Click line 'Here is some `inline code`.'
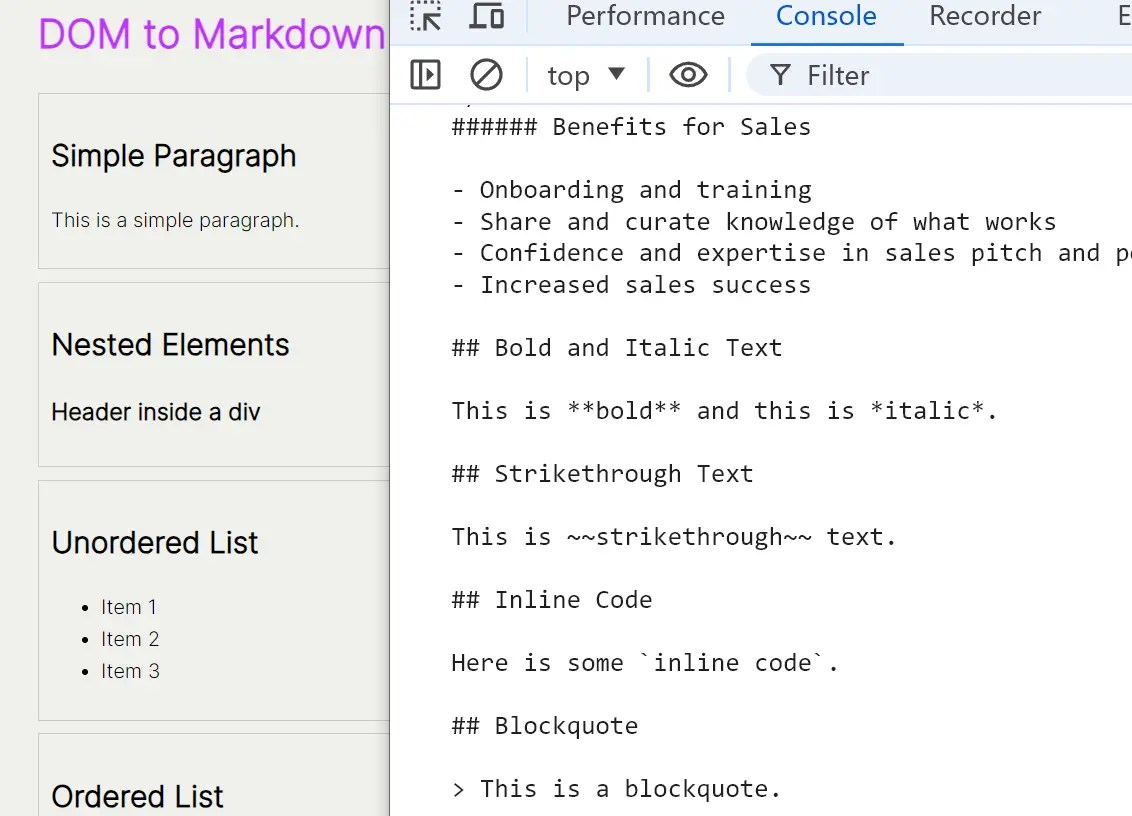Viewport: 1132px width, 816px height. [x=645, y=662]
